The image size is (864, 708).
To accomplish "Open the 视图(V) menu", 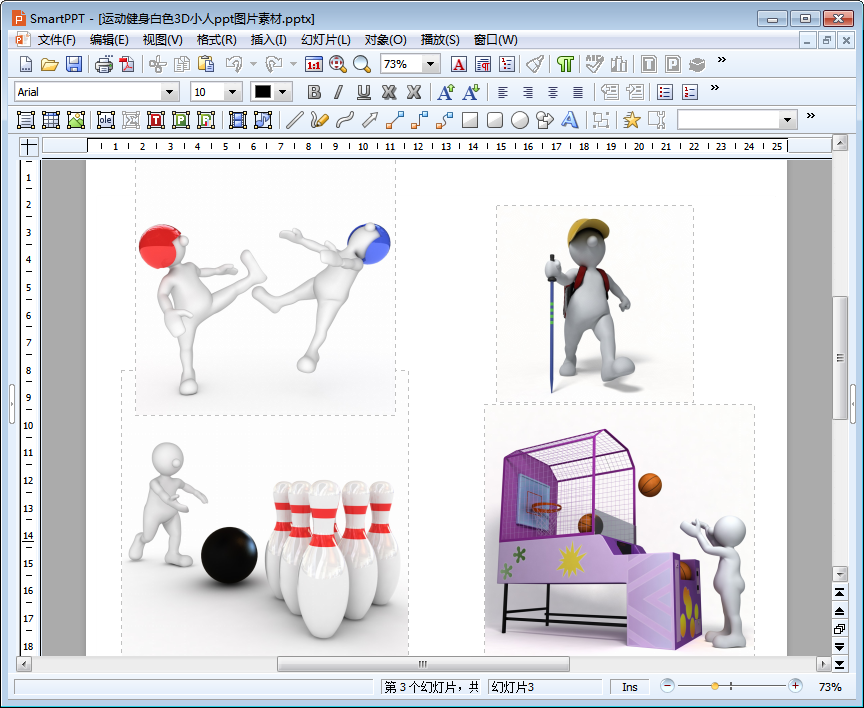I will click(163, 40).
